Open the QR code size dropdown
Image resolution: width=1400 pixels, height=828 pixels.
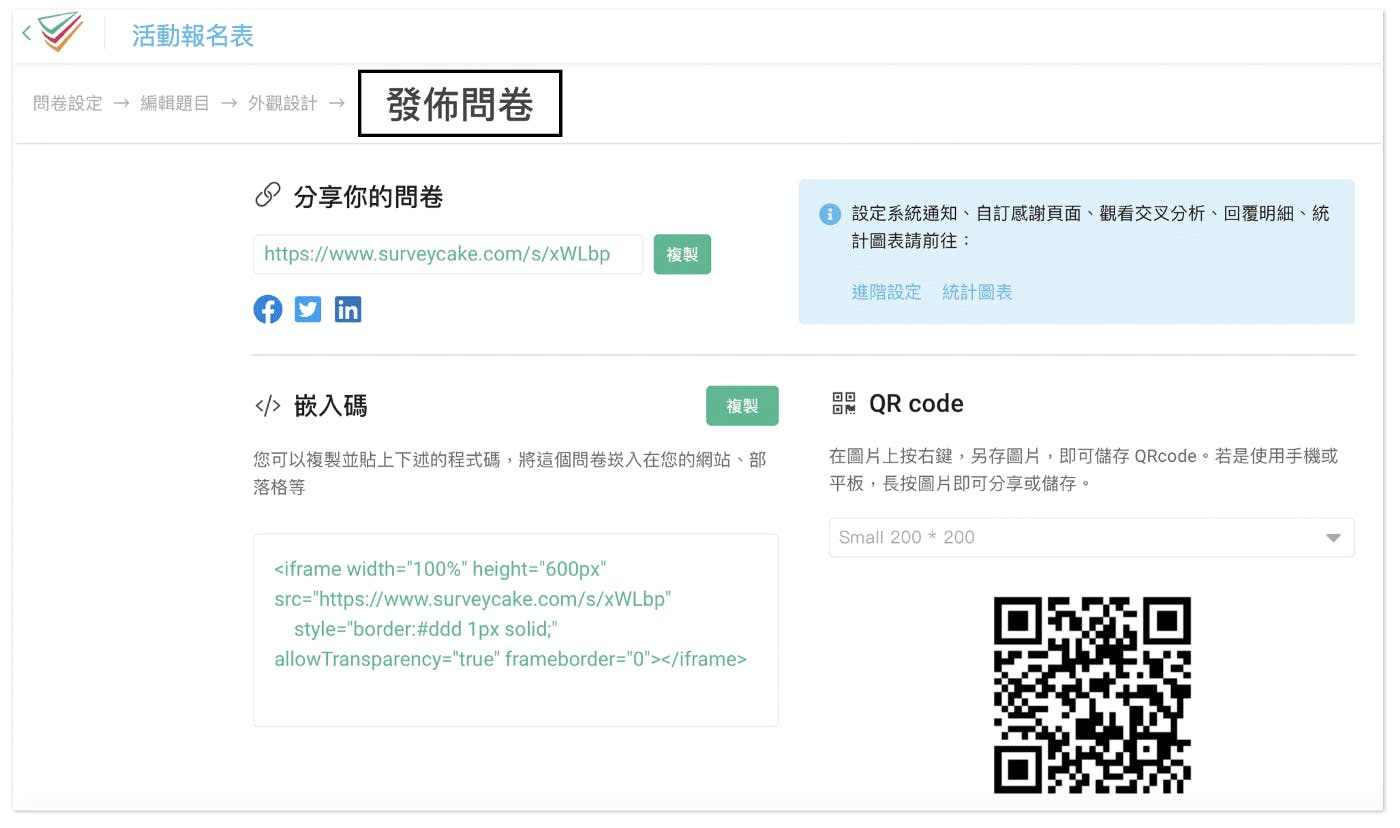(1090, 538)
